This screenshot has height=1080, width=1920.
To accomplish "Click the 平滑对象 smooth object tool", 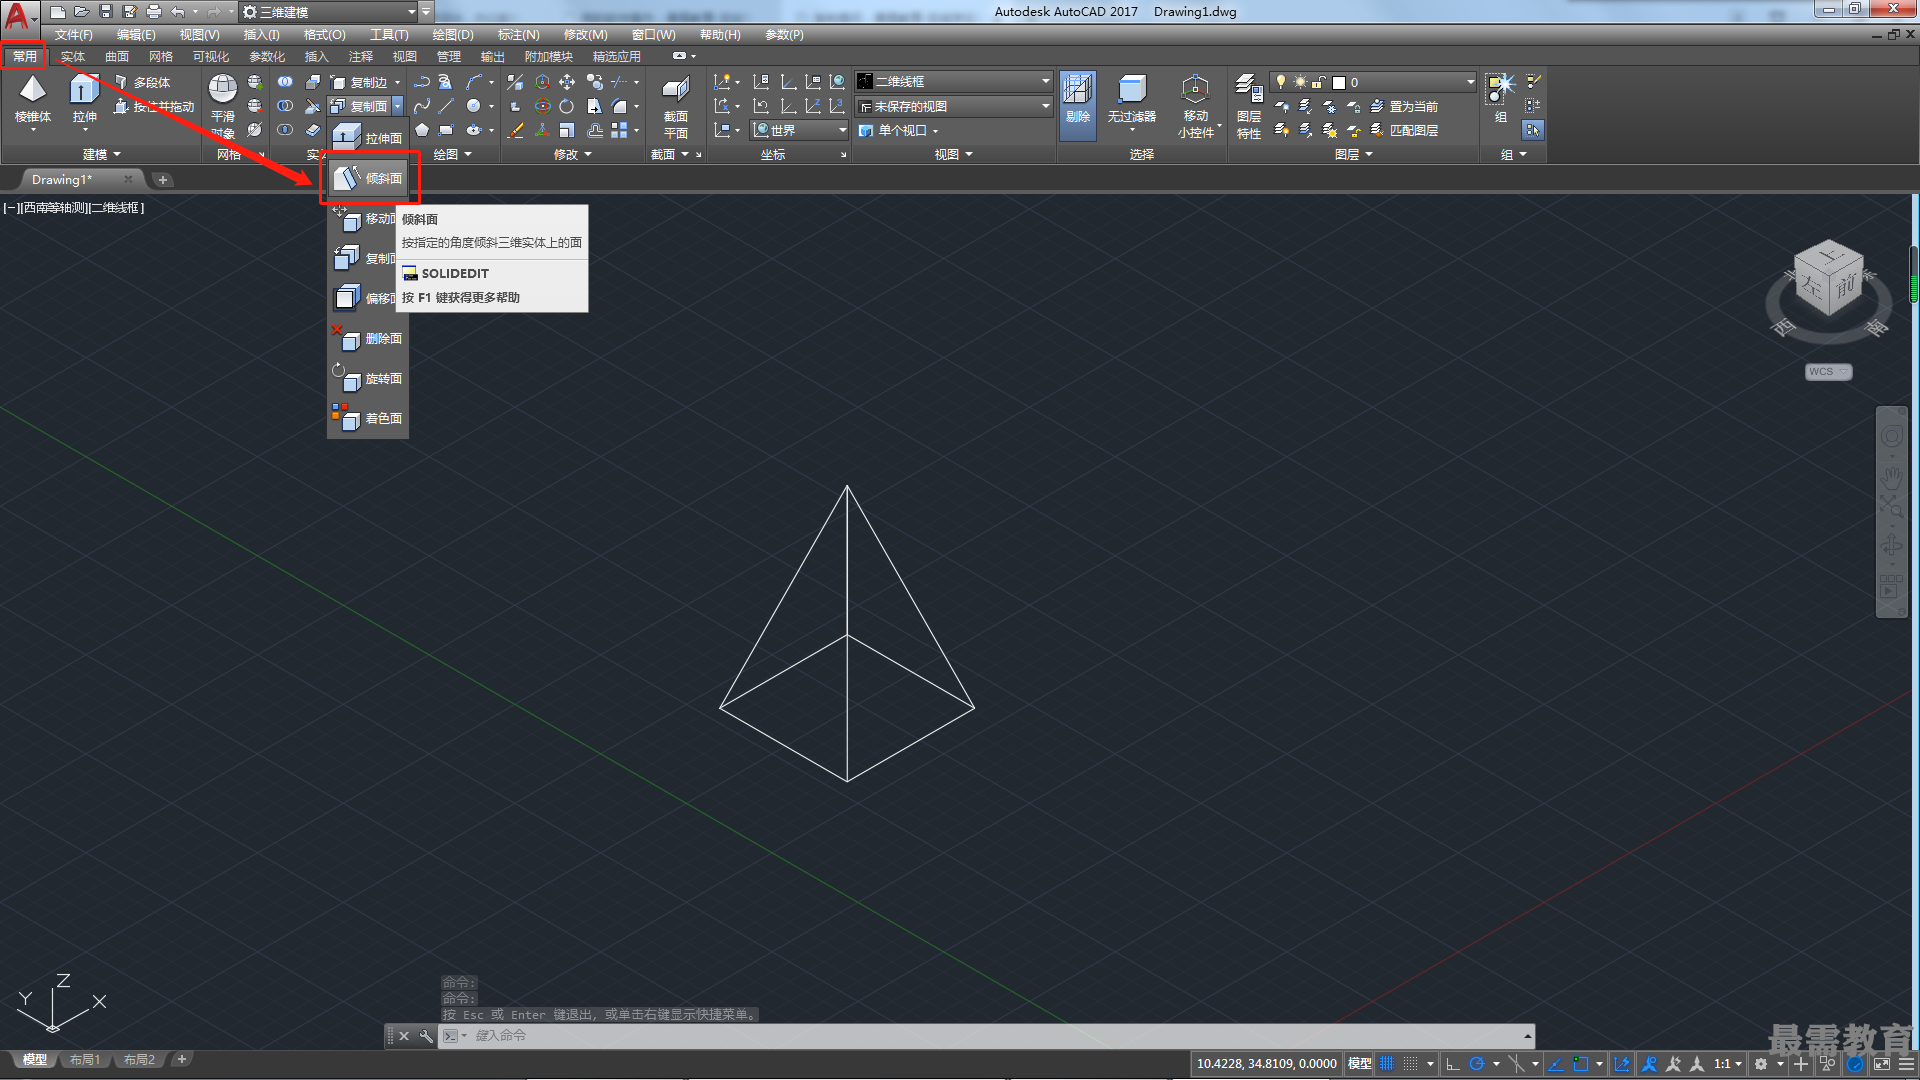I will pyautogui.click(x=223, y=107).
